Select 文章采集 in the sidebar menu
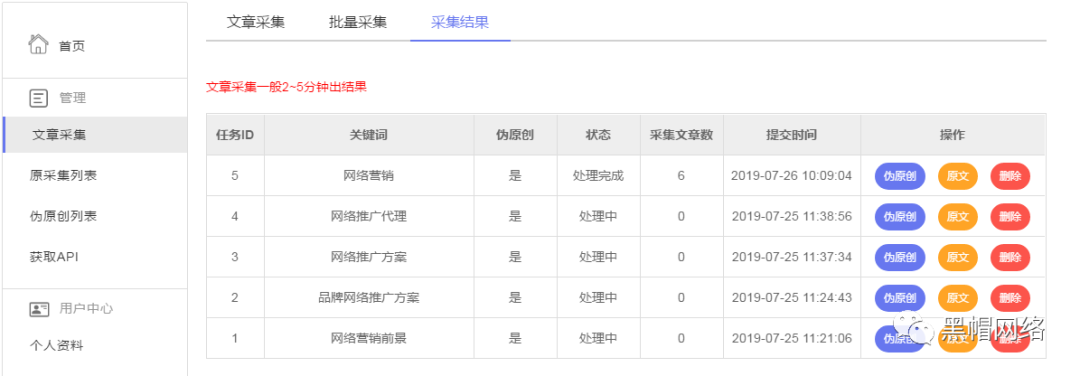 (x=95, y=135)
